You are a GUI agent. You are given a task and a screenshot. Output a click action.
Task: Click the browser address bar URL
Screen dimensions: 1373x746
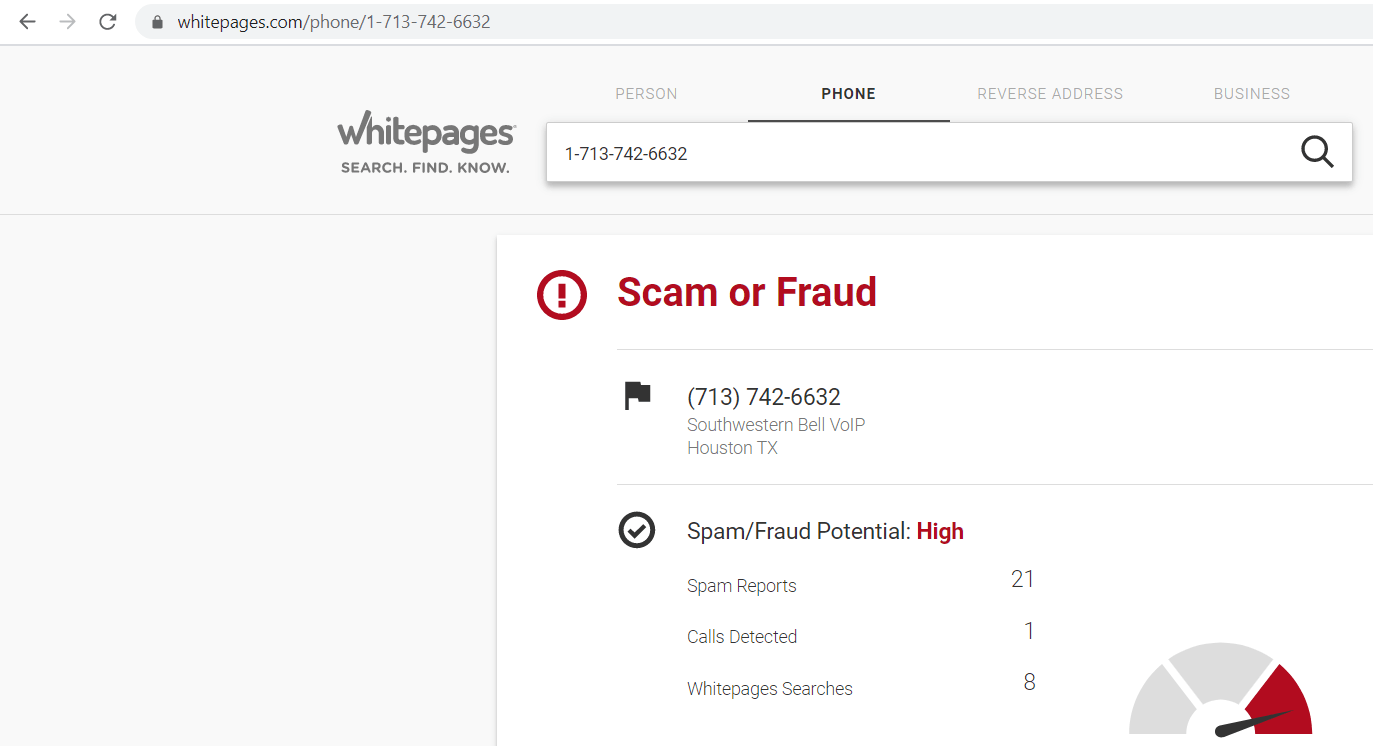(334, 21)
